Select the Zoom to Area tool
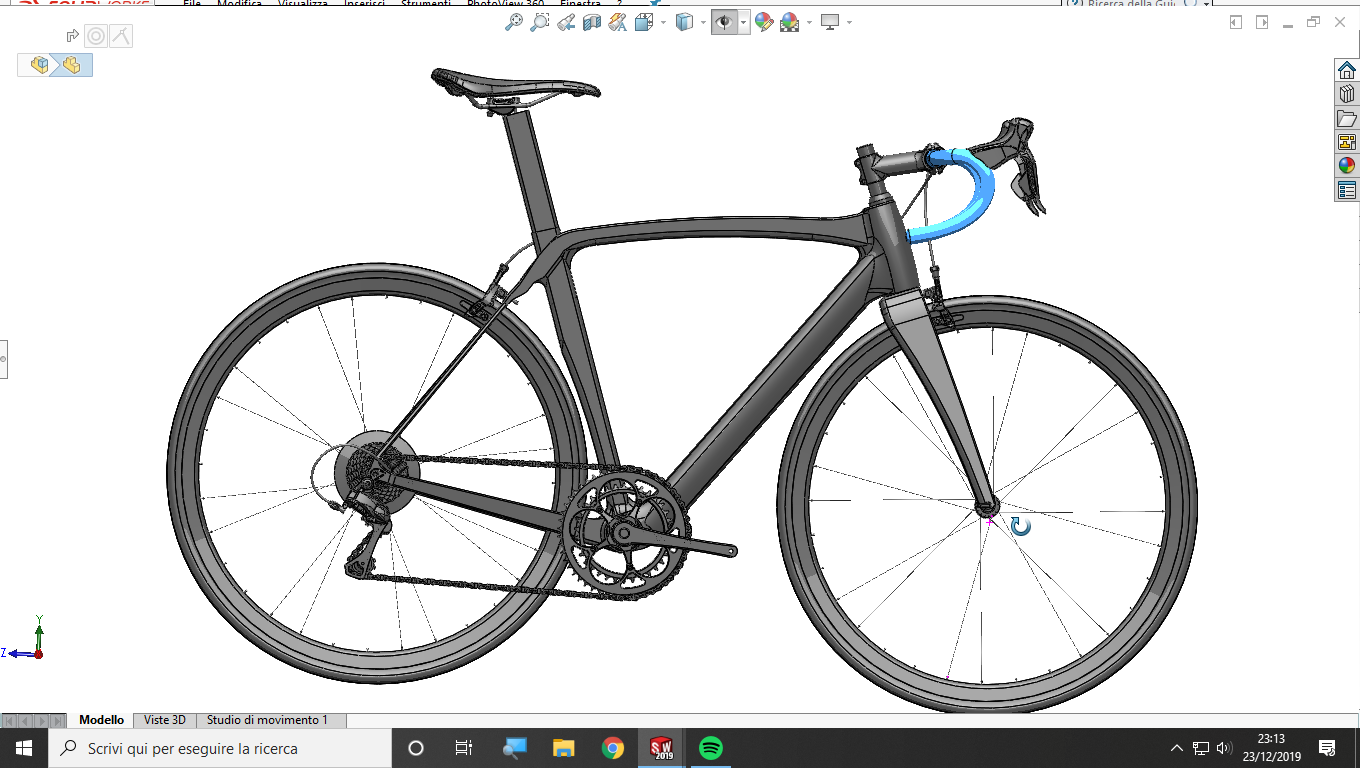The width and height of the screenshot is (1360, 768). point(540,22)
